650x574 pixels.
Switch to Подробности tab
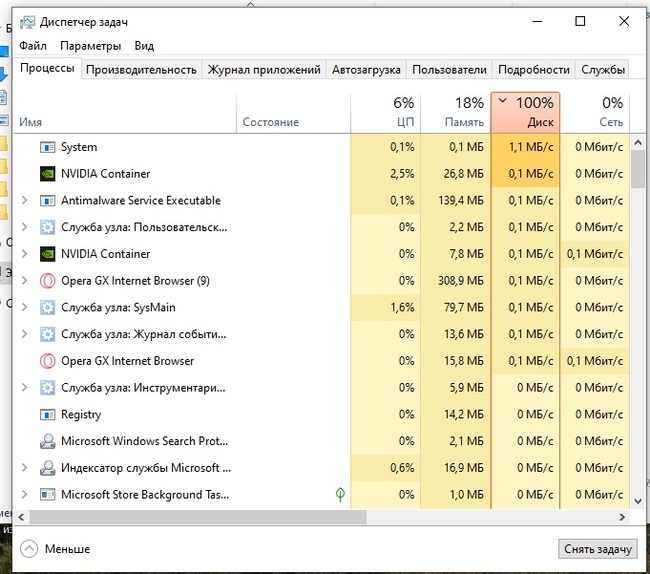534,70
